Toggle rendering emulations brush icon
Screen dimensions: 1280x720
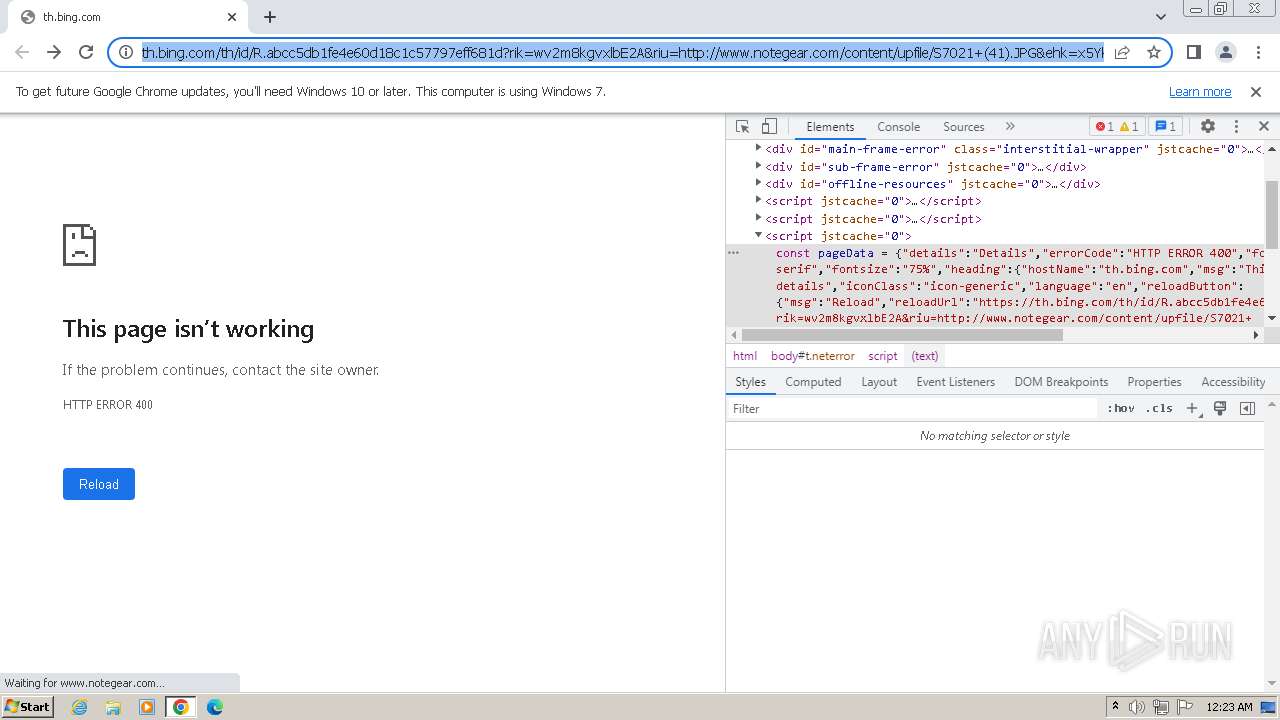(x=1220, y=409)
